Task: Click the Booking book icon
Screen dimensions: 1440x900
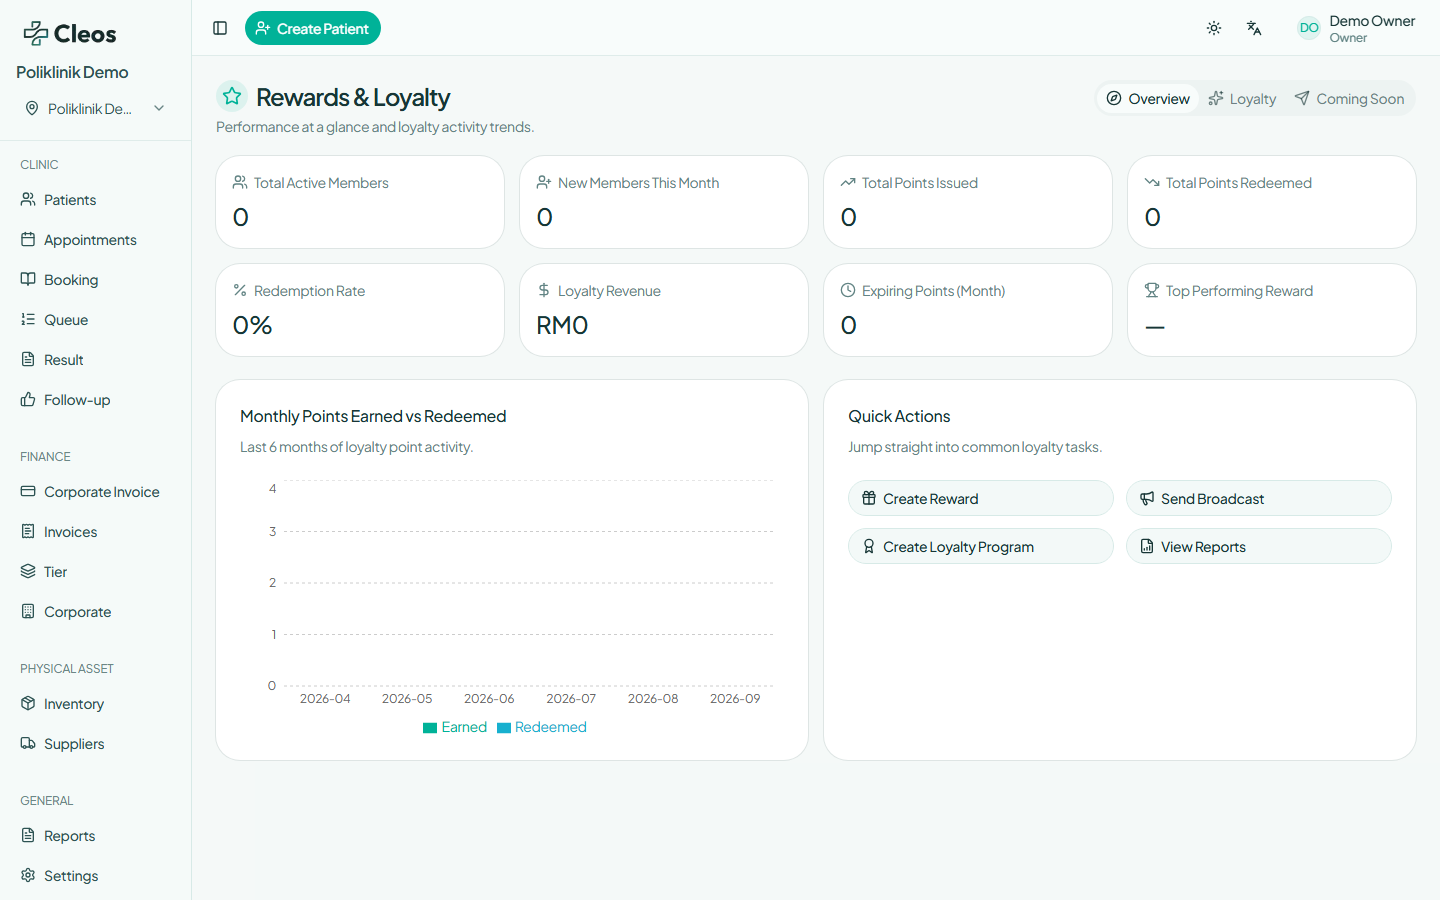Action: click(x=28, y=280)
